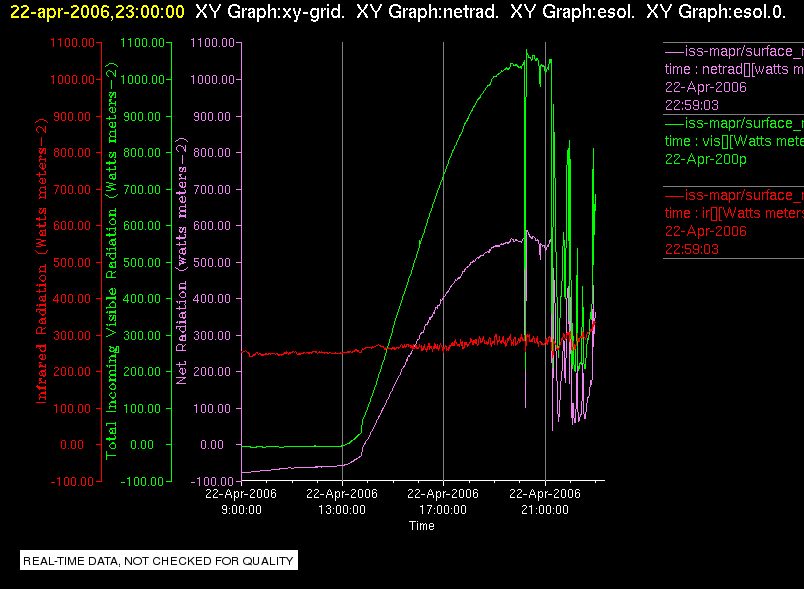The width and height of the screenshot is (804, 589).
Task: Click the 'time : netrad' legend line
Action: tap(734, 69)
